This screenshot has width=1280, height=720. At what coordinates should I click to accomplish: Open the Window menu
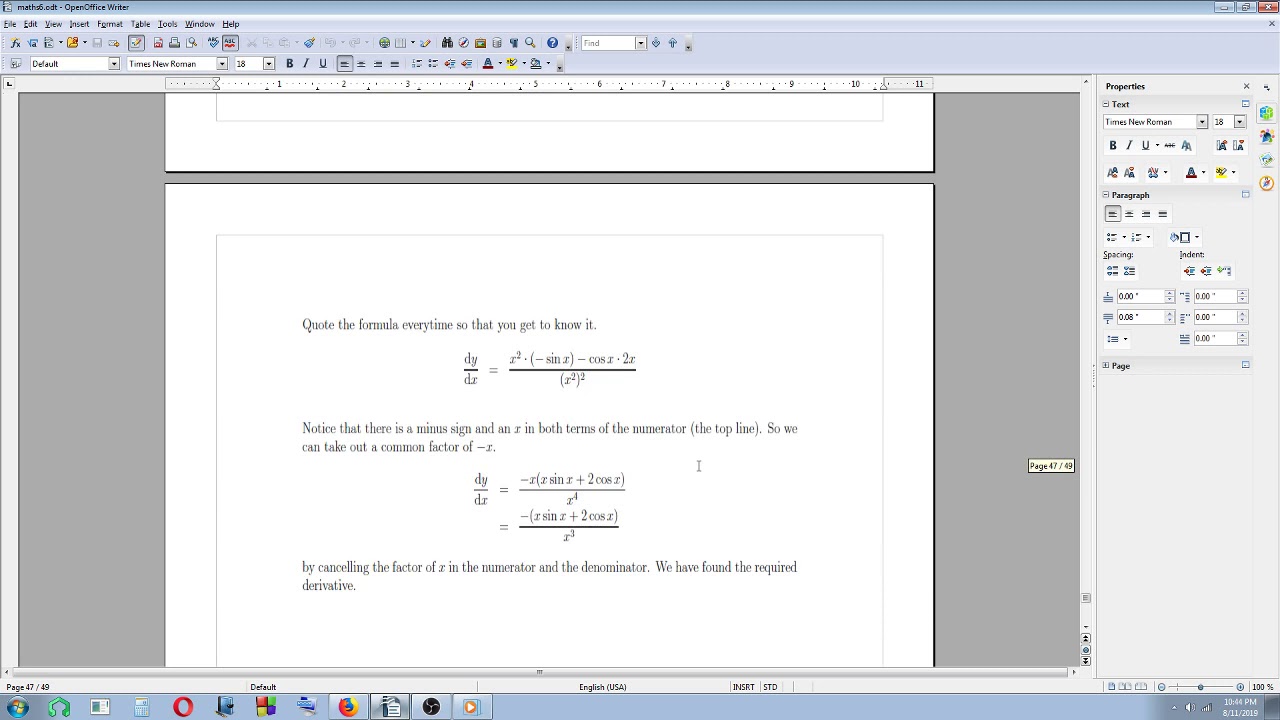click(x=199, y=24)
